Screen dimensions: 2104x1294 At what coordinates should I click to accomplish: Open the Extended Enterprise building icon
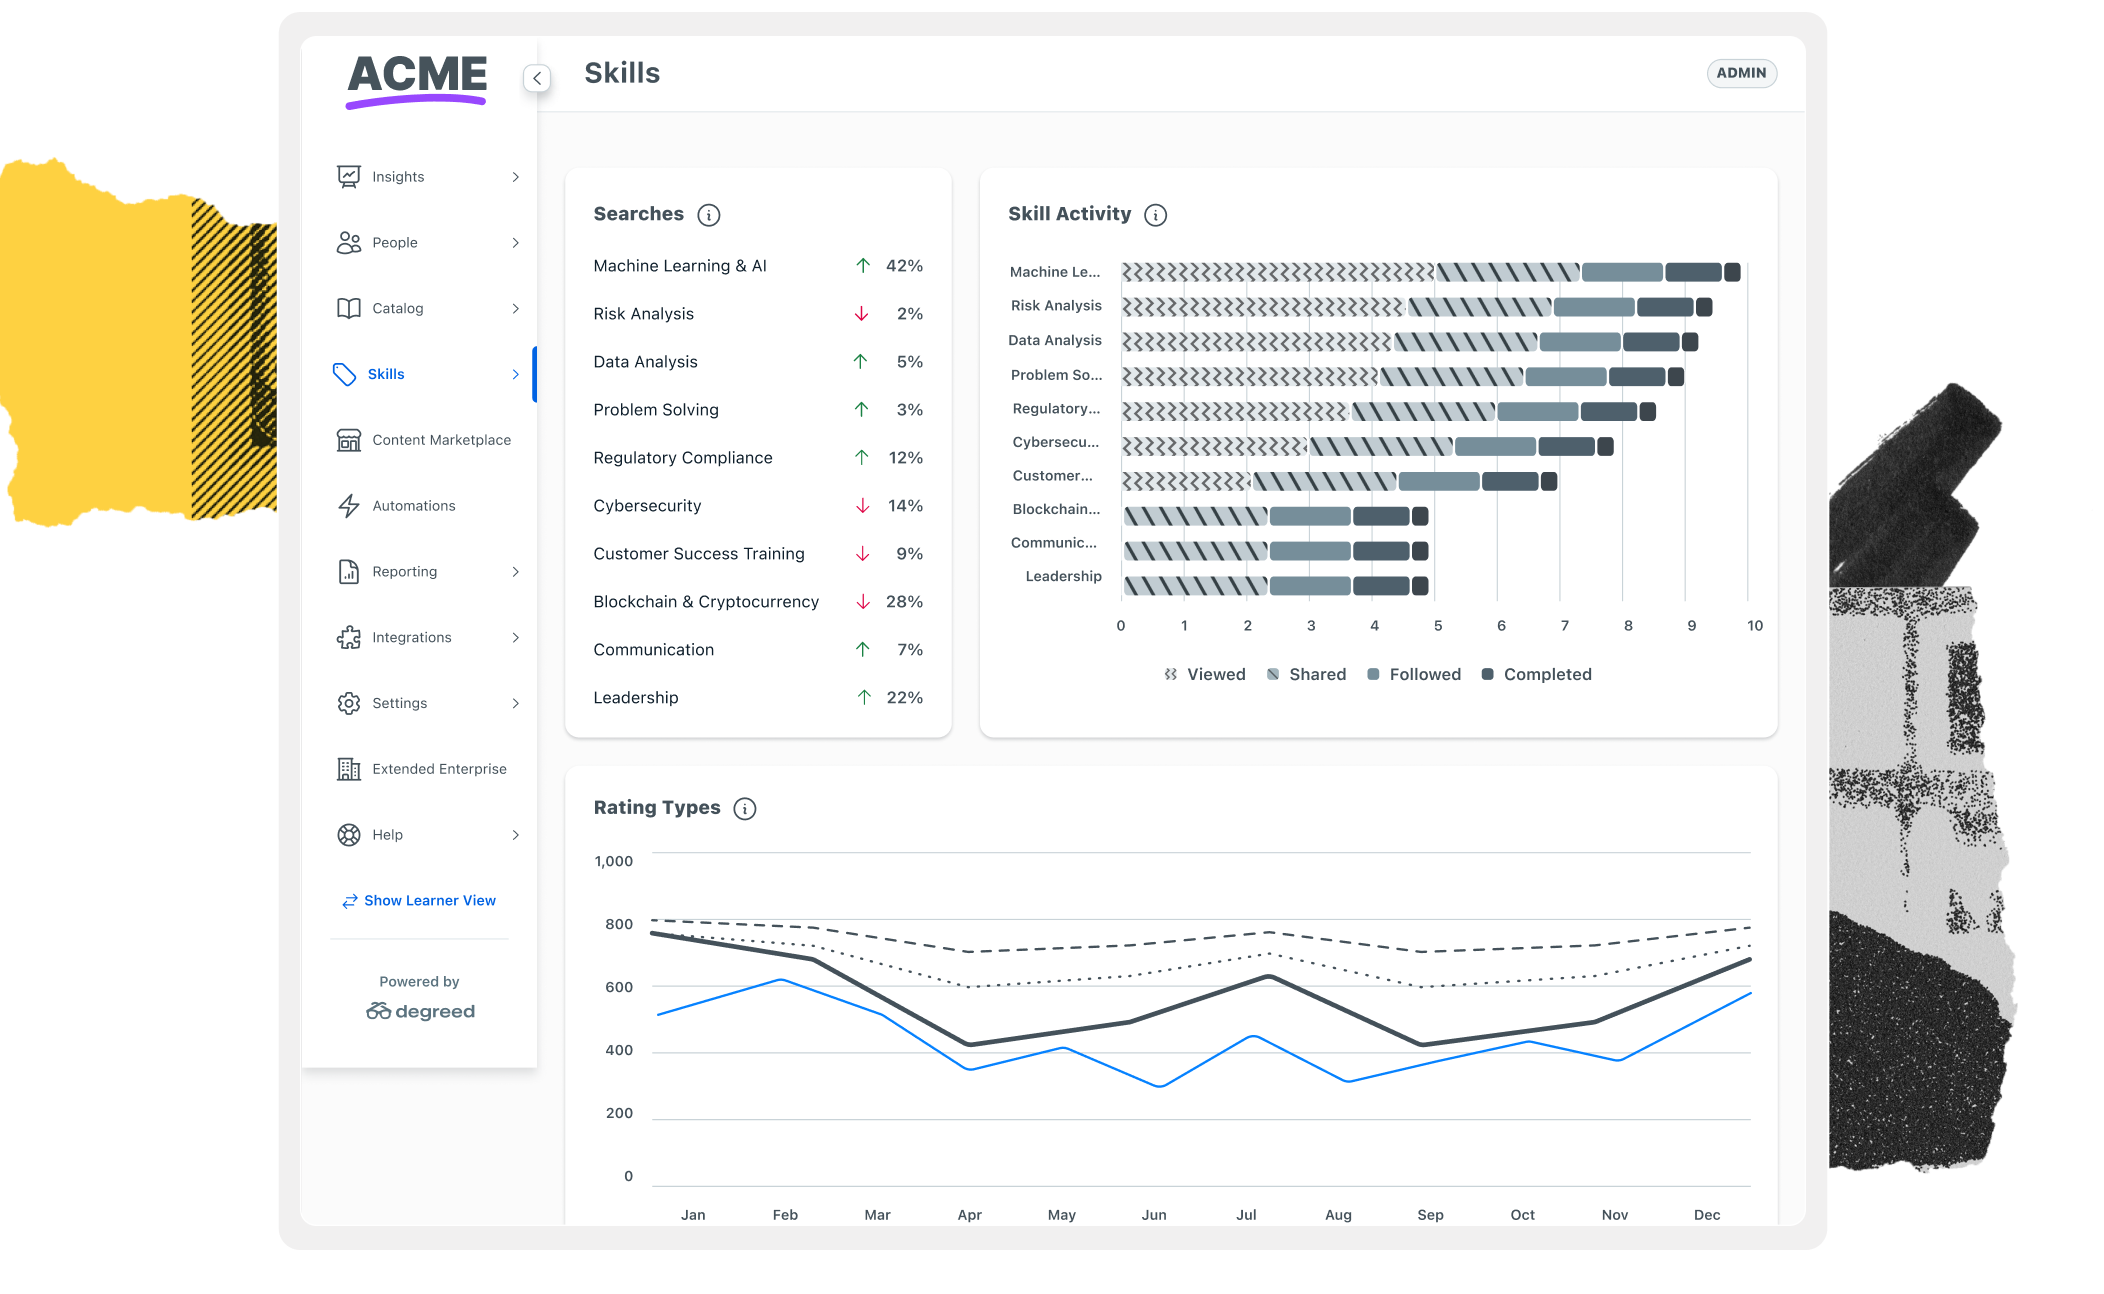[348, 769]
